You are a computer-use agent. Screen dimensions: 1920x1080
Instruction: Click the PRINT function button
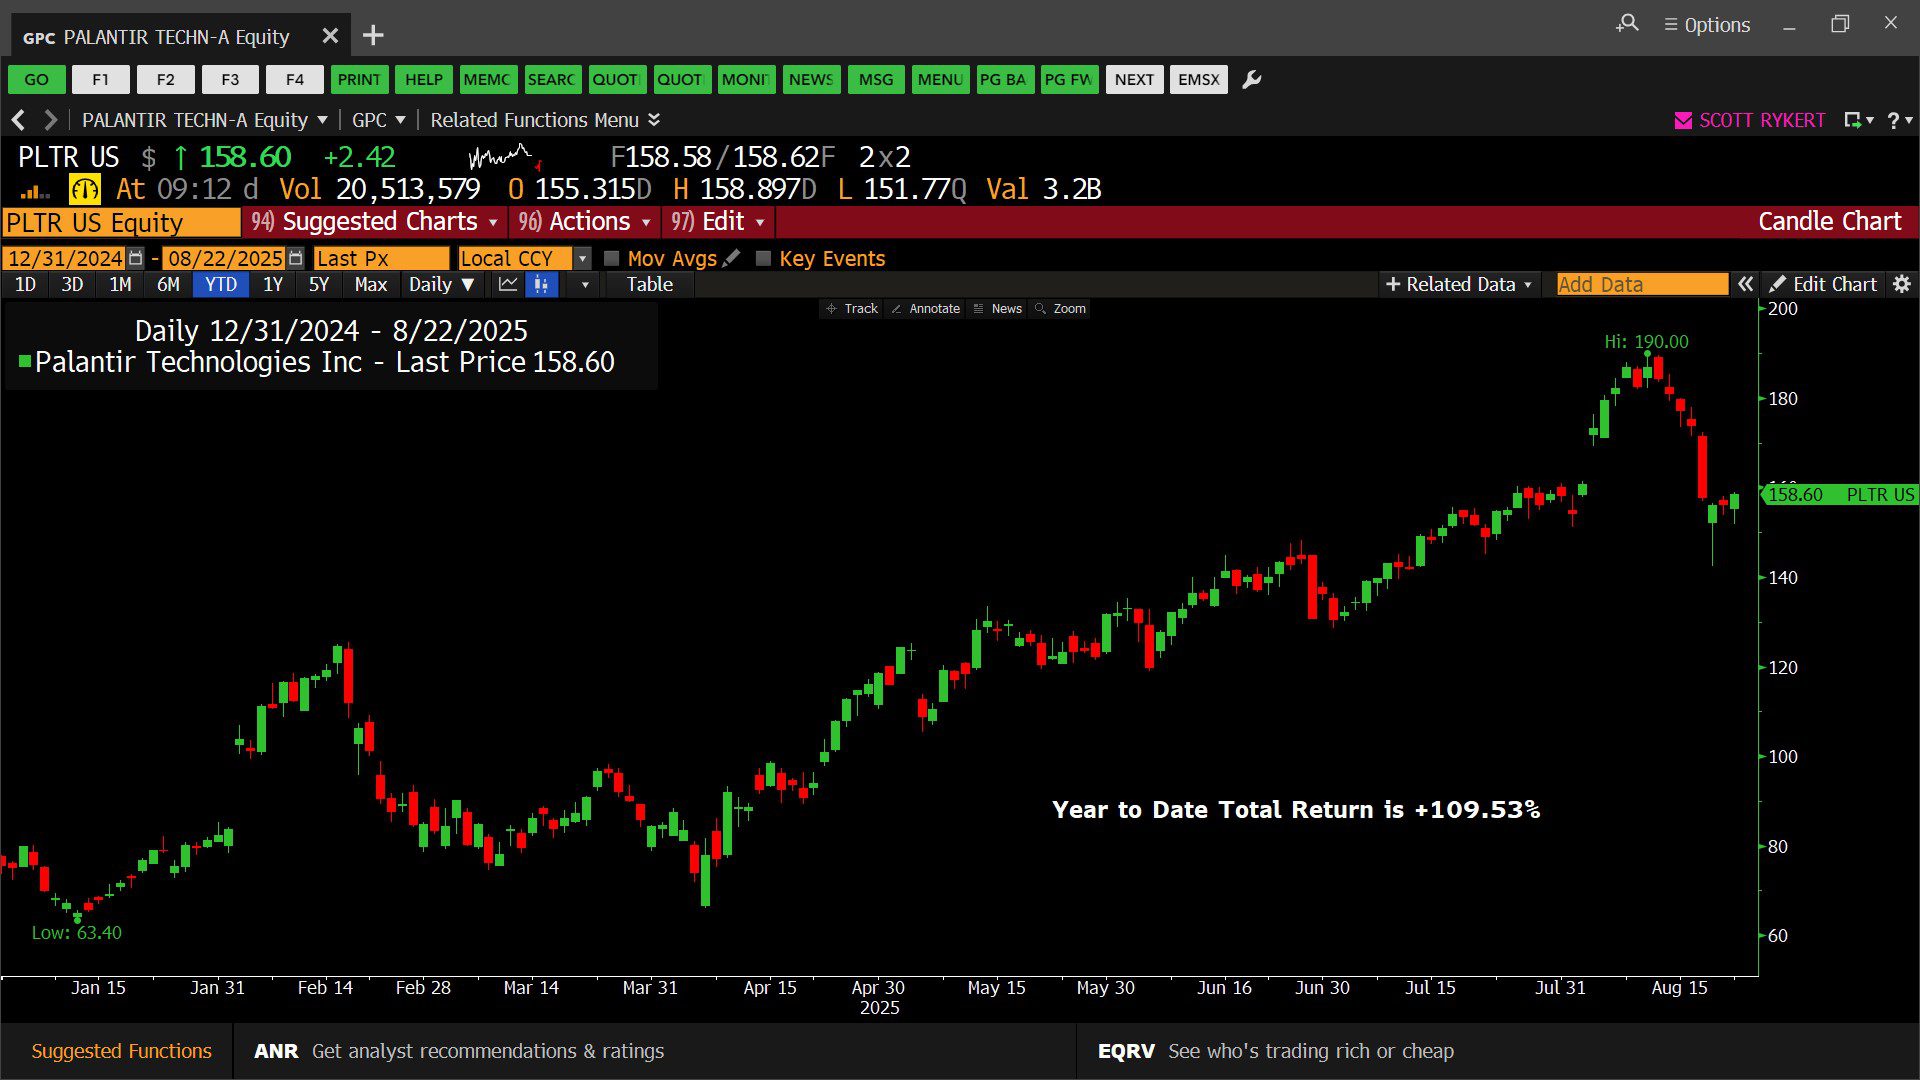click(359, 80)
